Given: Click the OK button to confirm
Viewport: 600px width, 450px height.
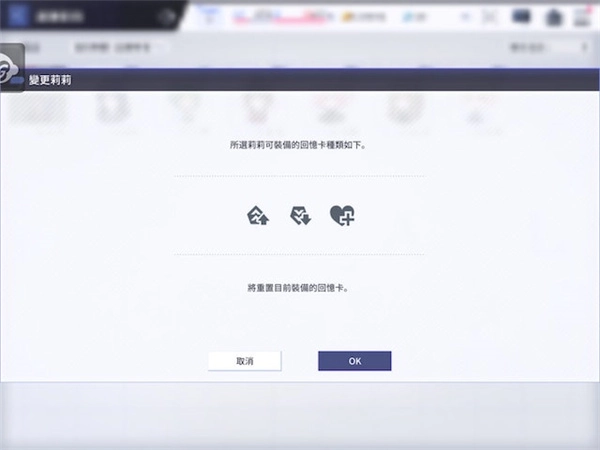Looking at the screenshot, I should click(x=354, y=361).
